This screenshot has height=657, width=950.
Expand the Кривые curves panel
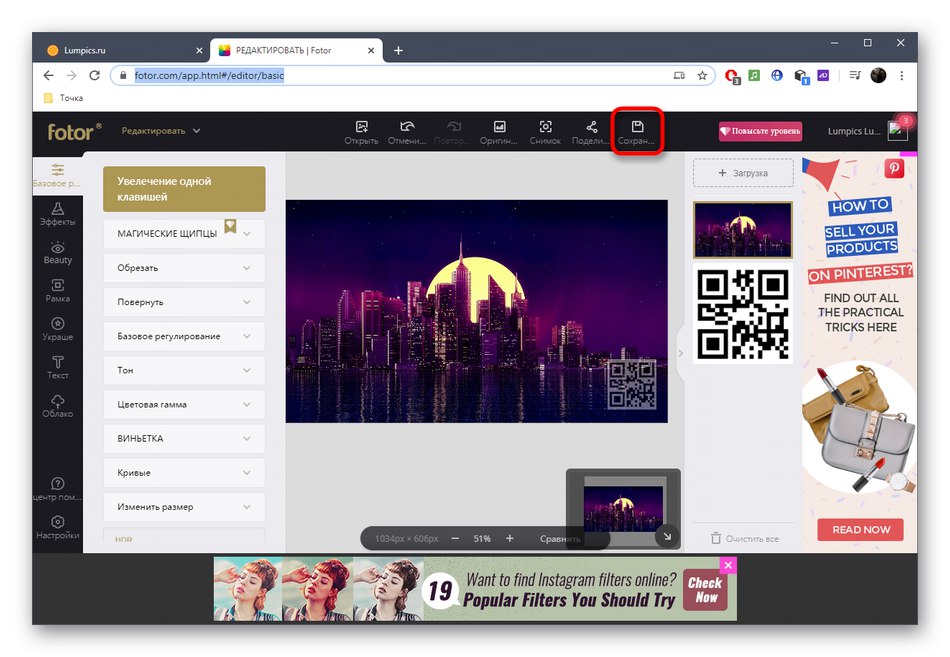click(x=184, y=473)
